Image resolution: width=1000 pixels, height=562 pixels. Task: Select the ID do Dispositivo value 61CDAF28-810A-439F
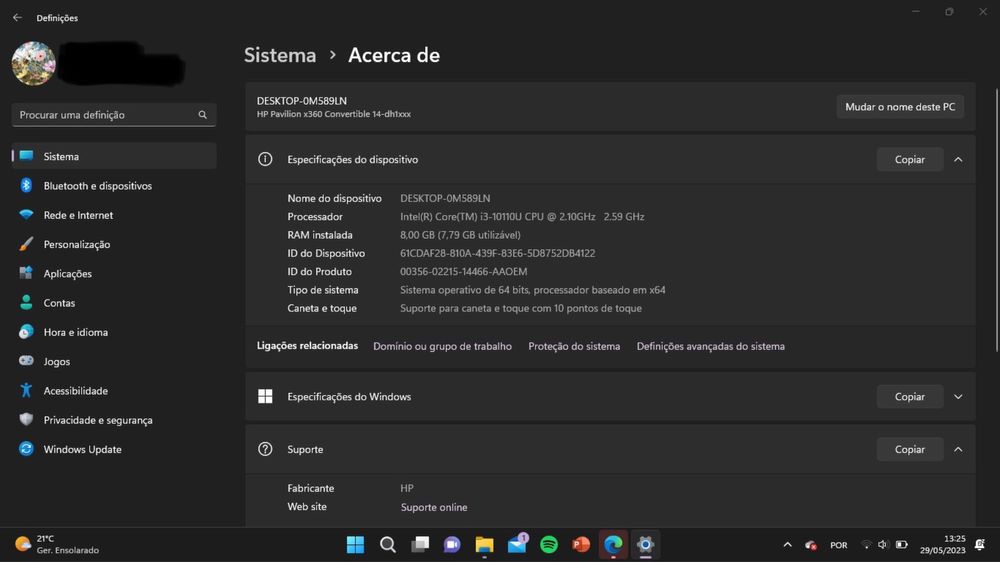(x=497, y=253)
